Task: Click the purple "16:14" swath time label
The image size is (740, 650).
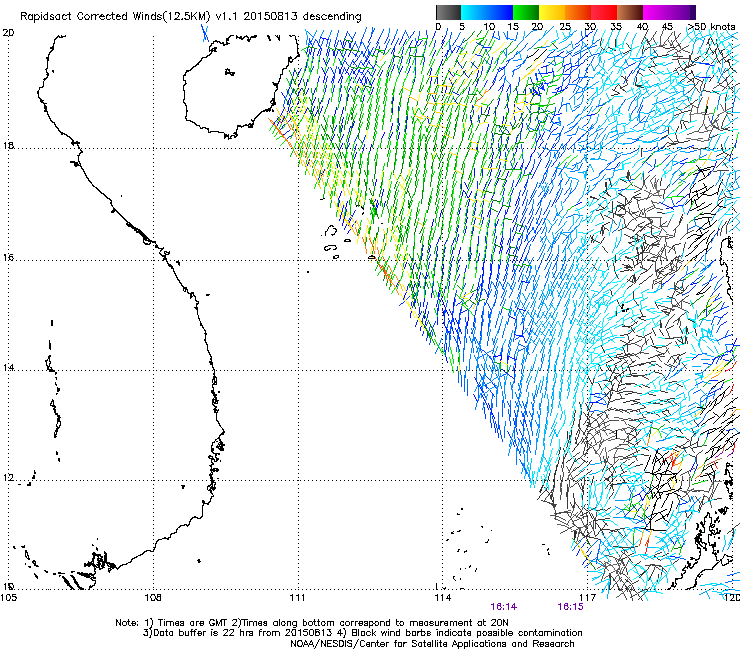Action: [504, 607]
